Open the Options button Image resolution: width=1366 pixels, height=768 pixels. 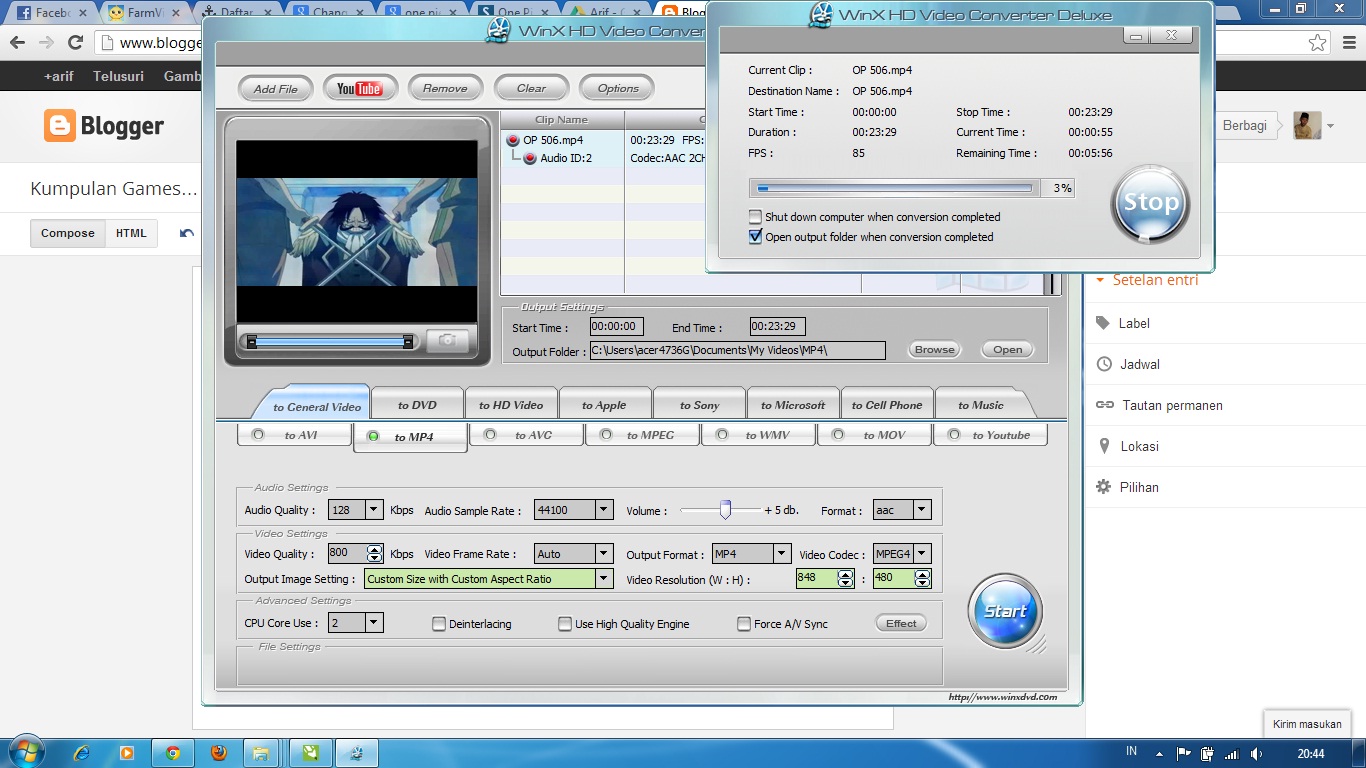point(618,88)
